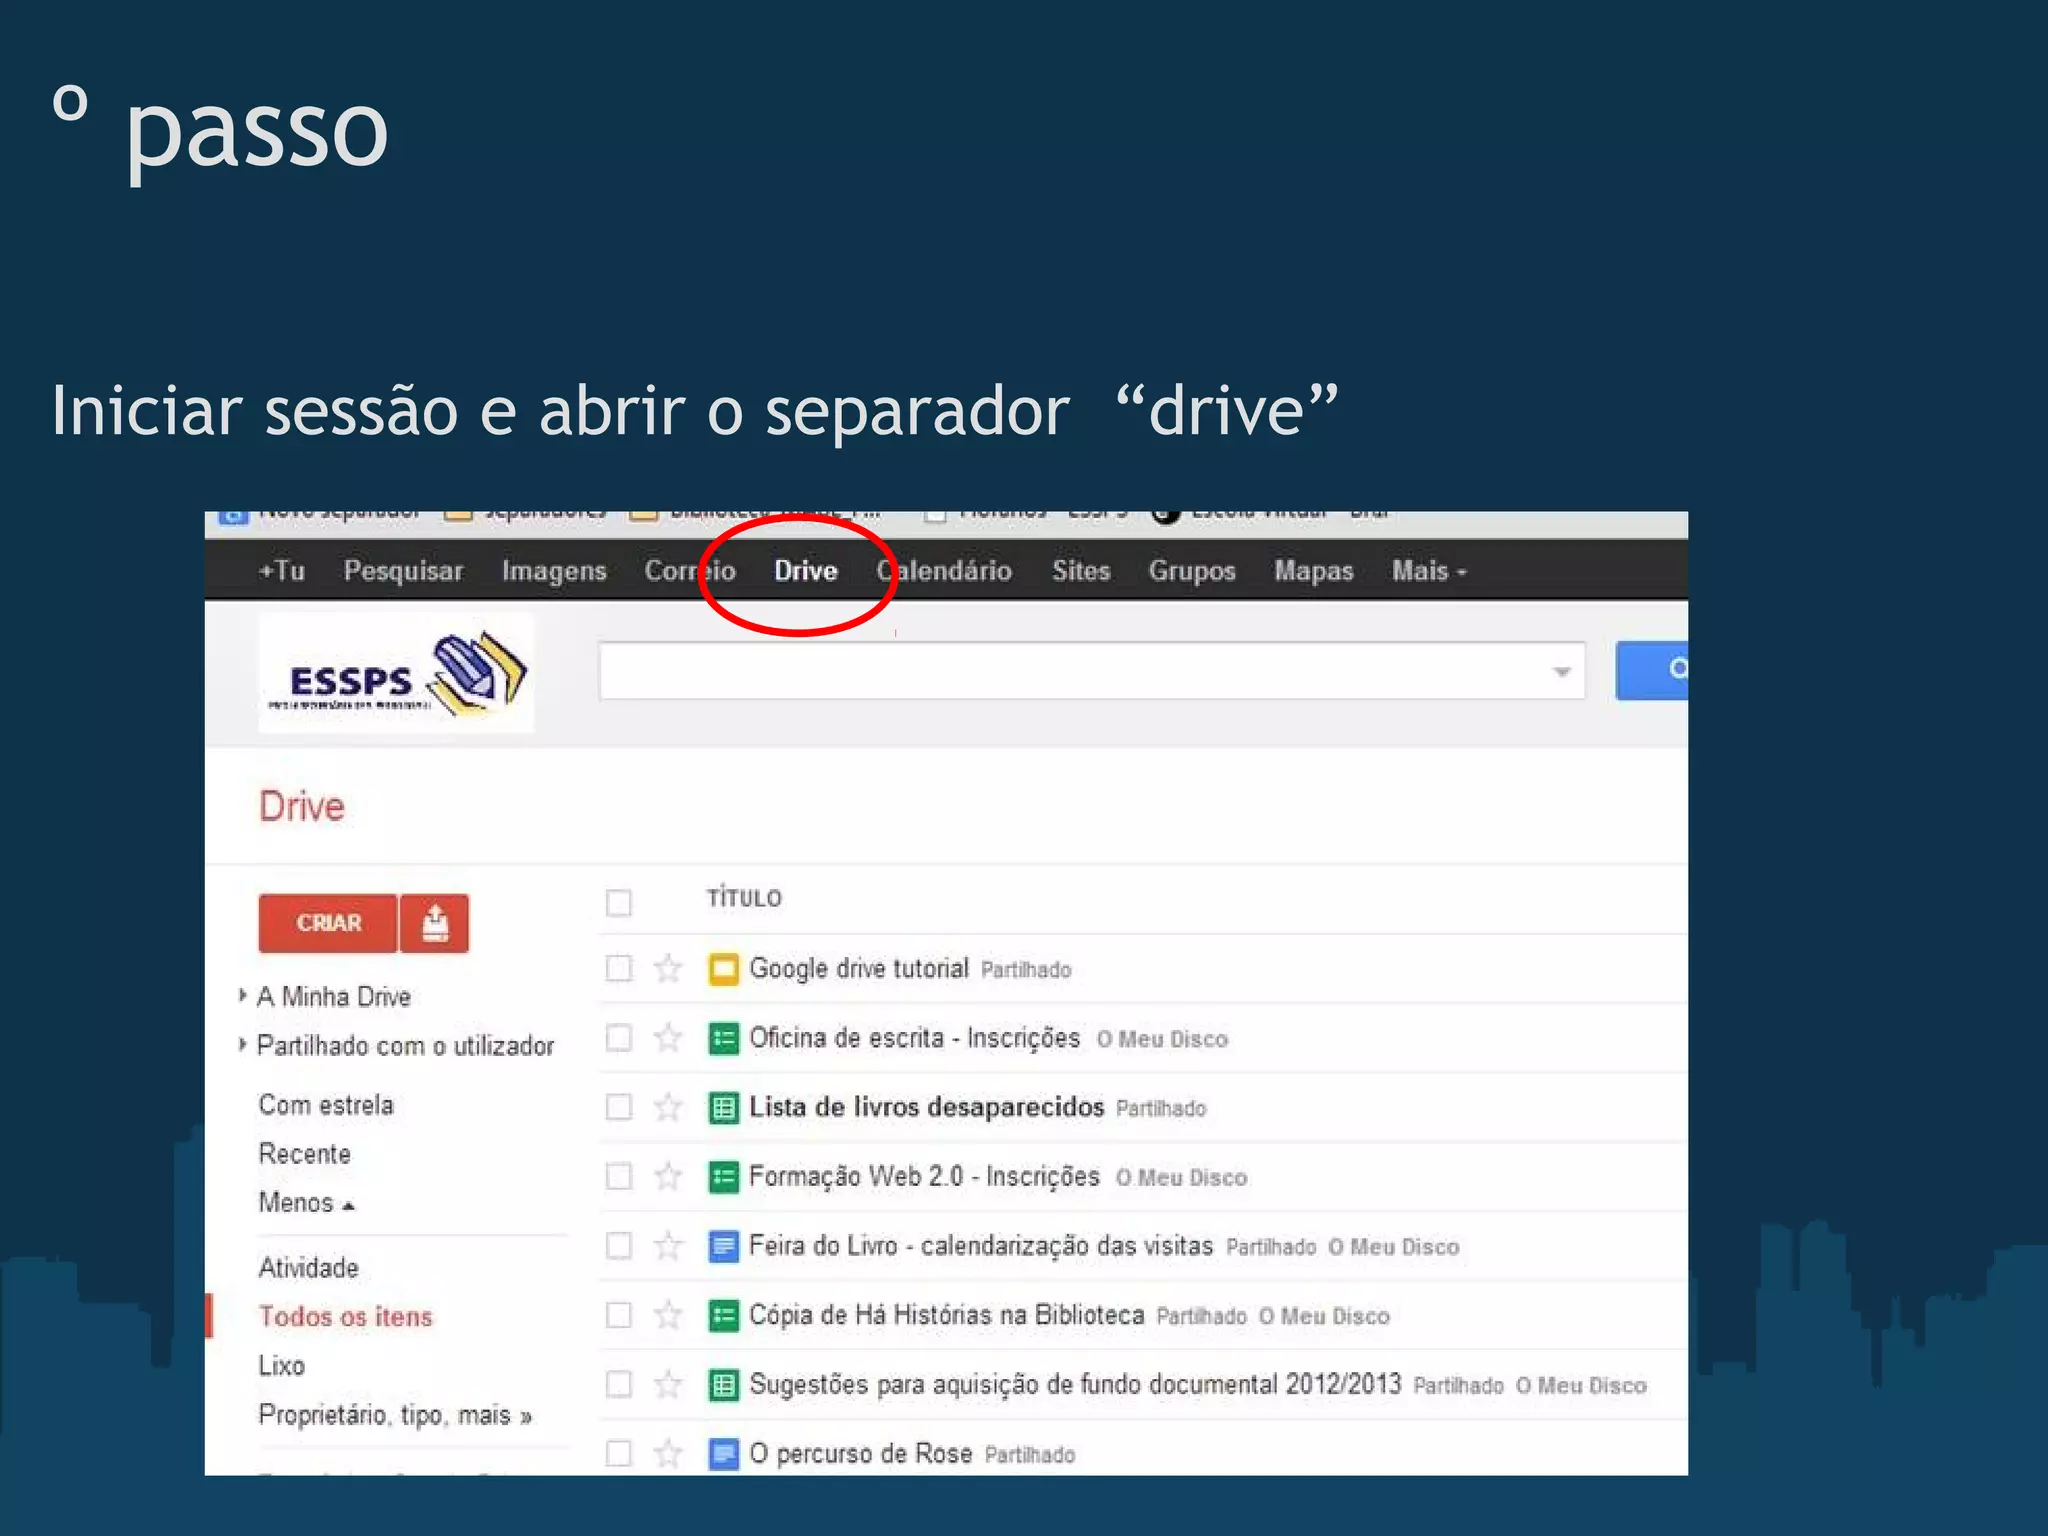
Task: Star the Google drive tutorial item
Action: point(668,968)
